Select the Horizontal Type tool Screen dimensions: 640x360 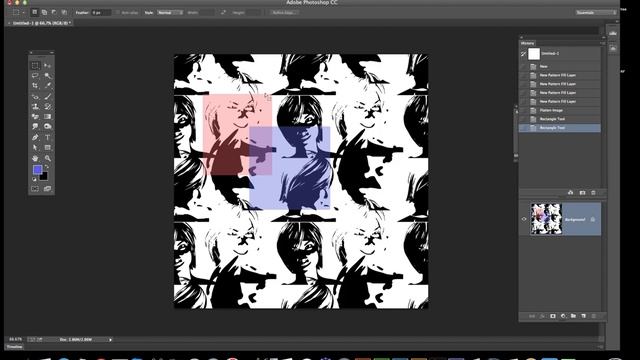tap(48, 138)
